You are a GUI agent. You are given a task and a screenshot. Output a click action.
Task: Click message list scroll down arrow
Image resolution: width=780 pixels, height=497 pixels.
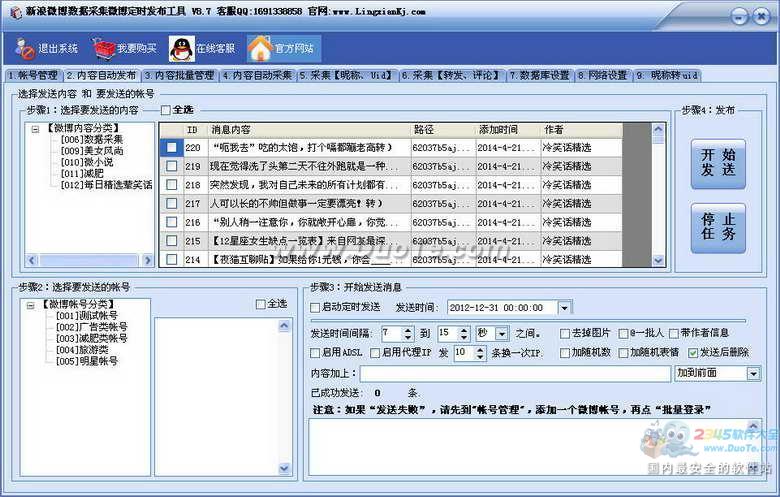point(658,260)
